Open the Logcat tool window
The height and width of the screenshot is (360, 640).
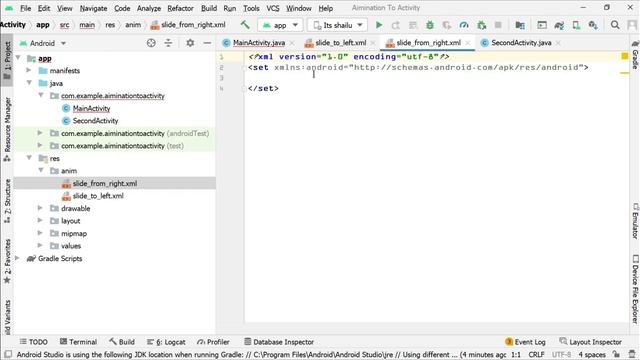point(166,342)
